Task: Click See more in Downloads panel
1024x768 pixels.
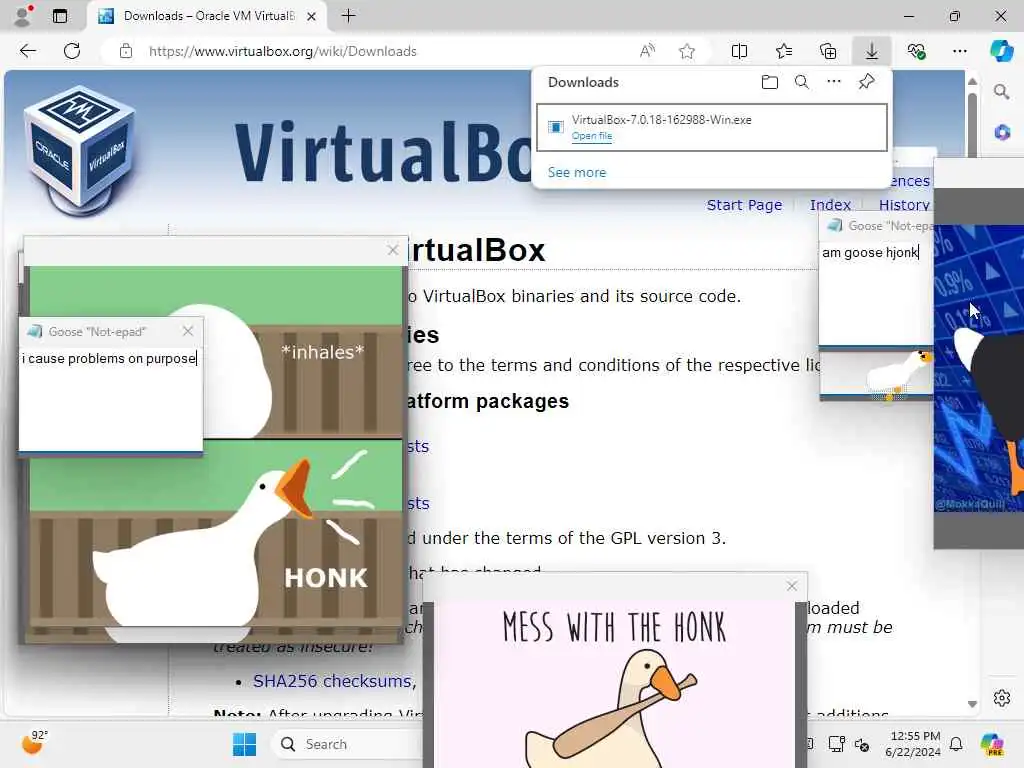Action: [x=577, y=172]
